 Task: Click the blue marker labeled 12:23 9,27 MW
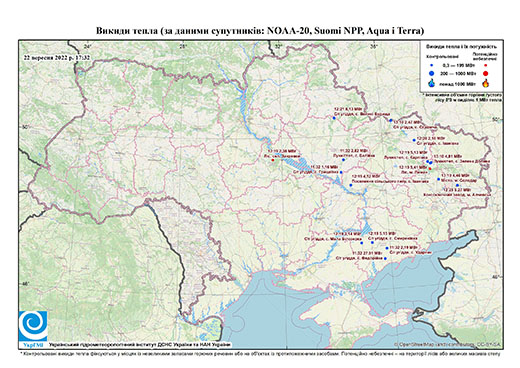click(457, 185)
